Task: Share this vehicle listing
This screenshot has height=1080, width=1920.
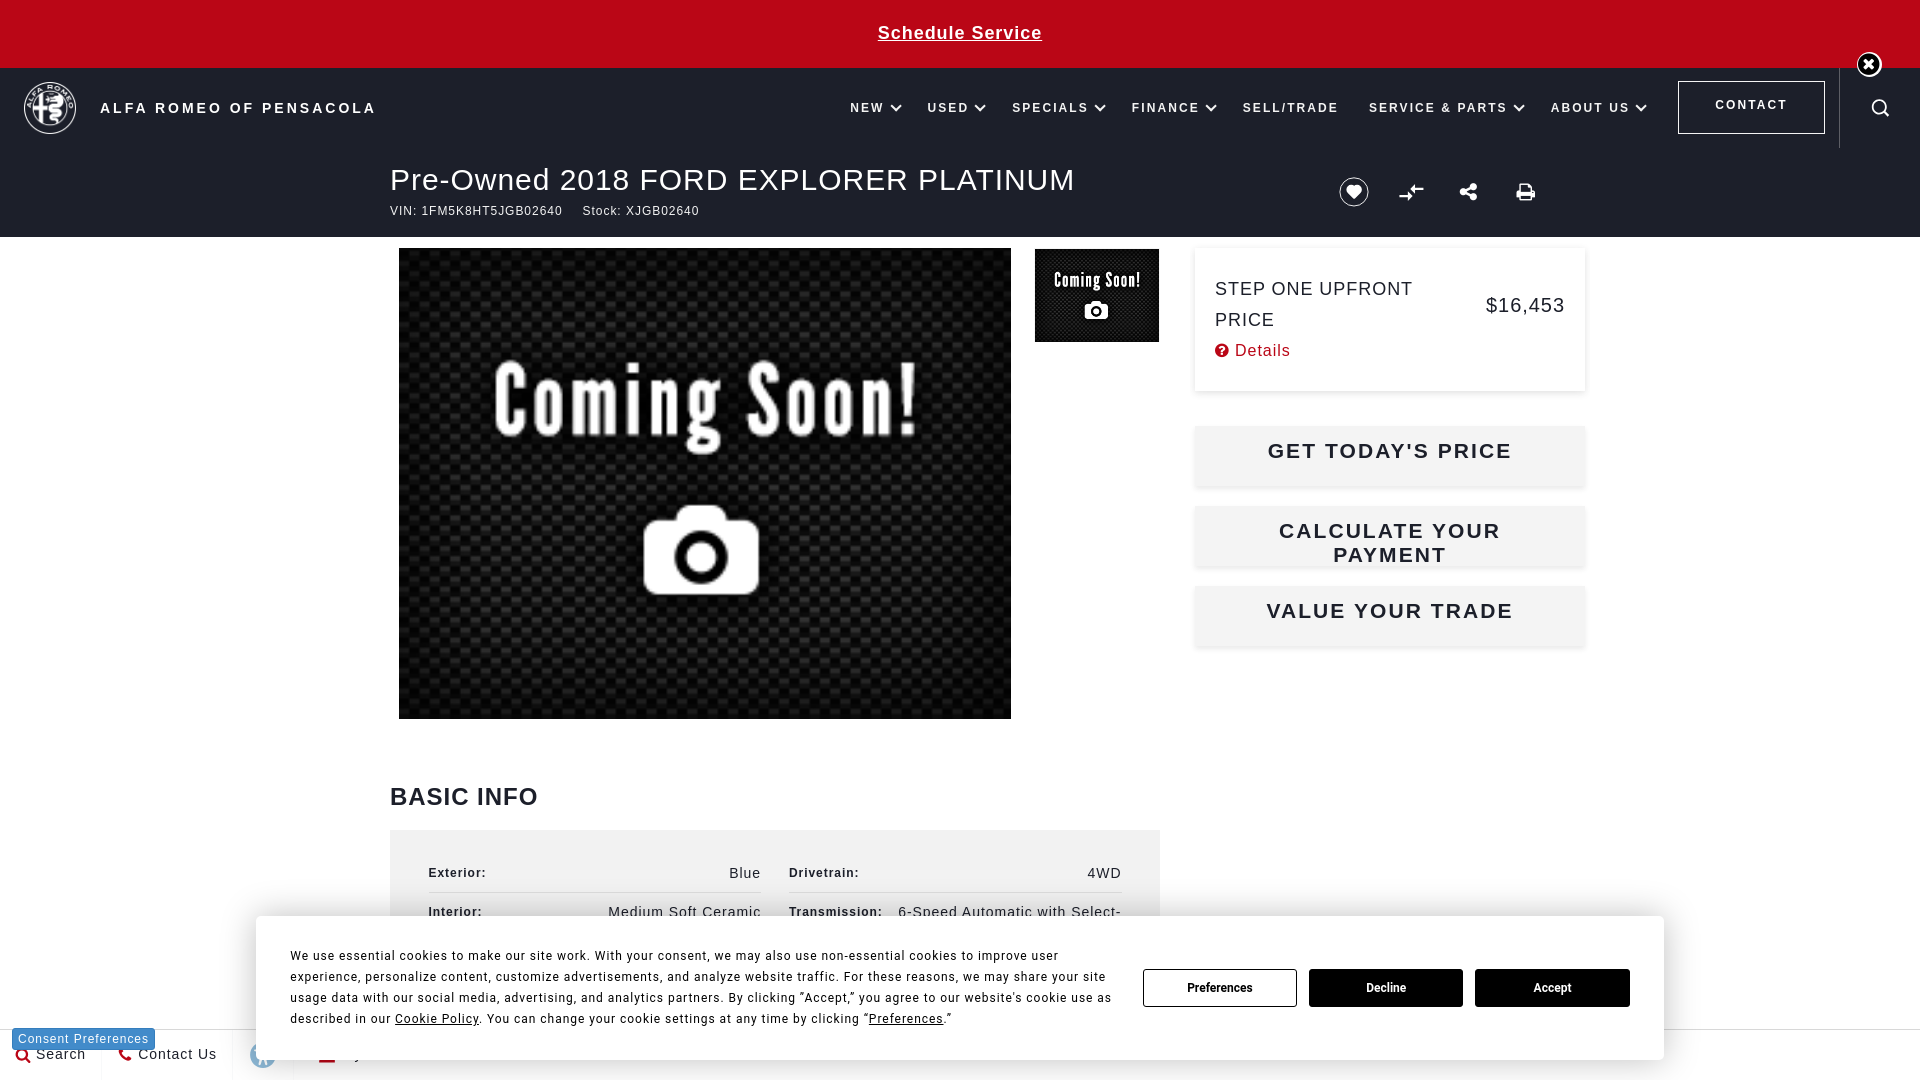Action: [1468, 191]
